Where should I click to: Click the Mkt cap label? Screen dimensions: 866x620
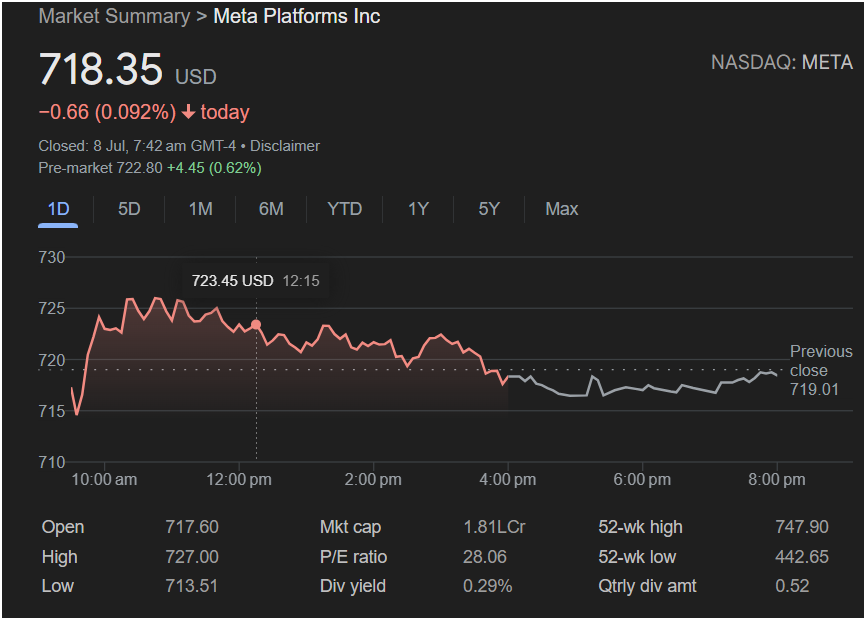351,527
